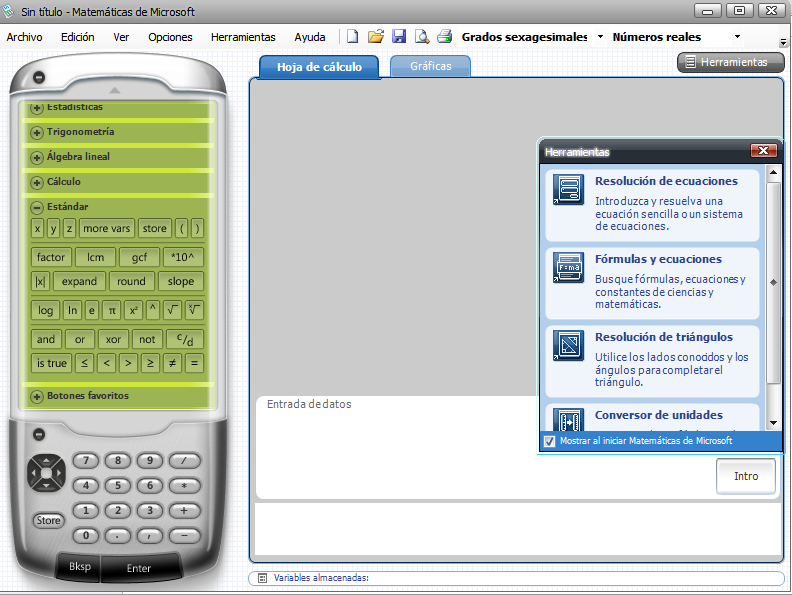Open the Conversor de unidades tool icon

568,419
